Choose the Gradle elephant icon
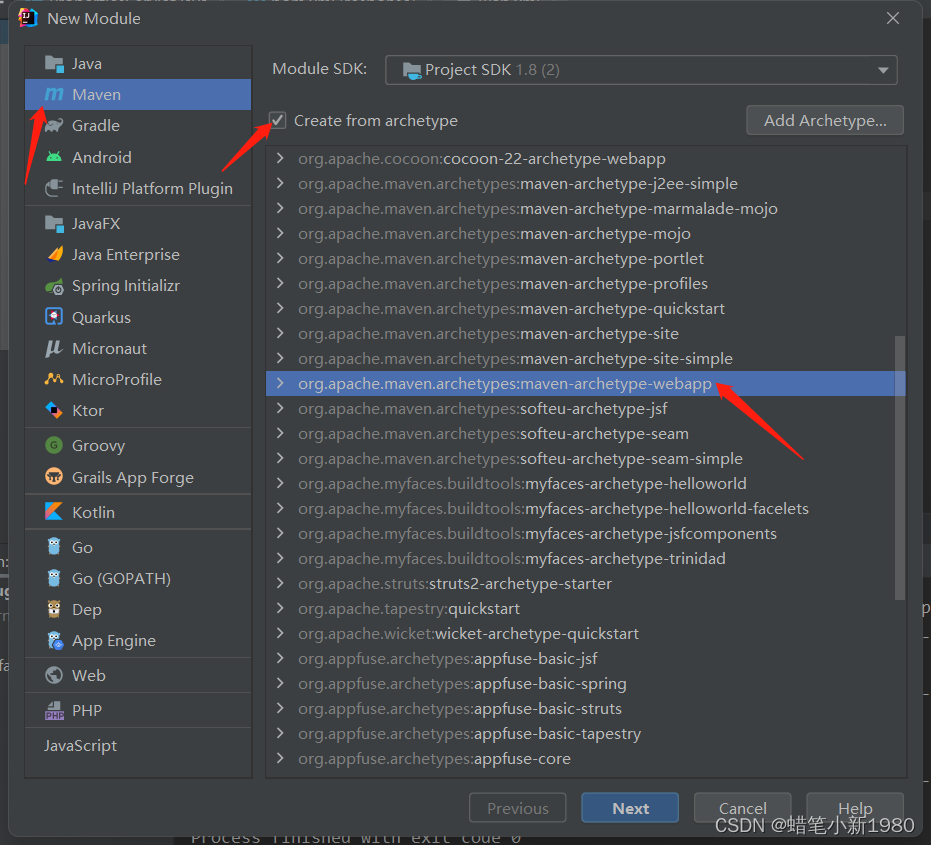This screenshot has width=931, height=845. pos(54,125)
